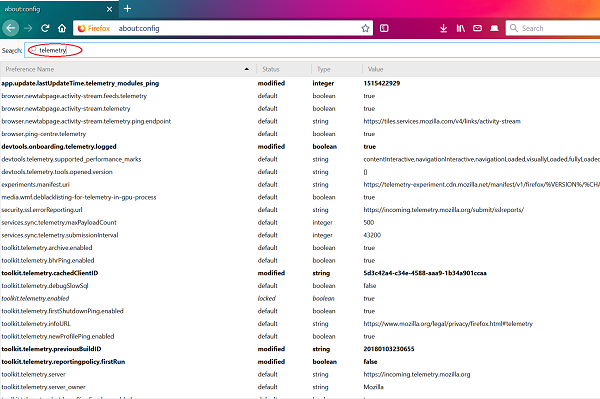Select browser.ping-centre.telemetry preference

click(300, 134)
